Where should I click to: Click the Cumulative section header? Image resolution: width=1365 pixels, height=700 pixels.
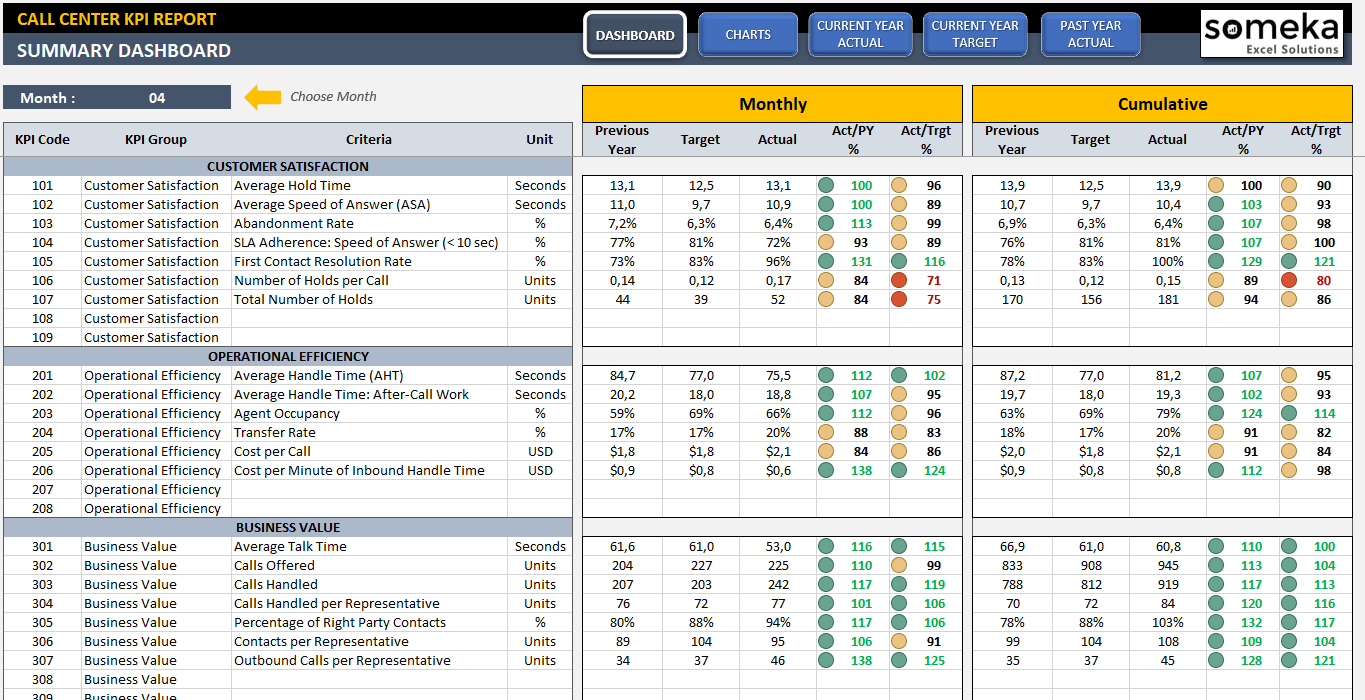(1162, 104)
